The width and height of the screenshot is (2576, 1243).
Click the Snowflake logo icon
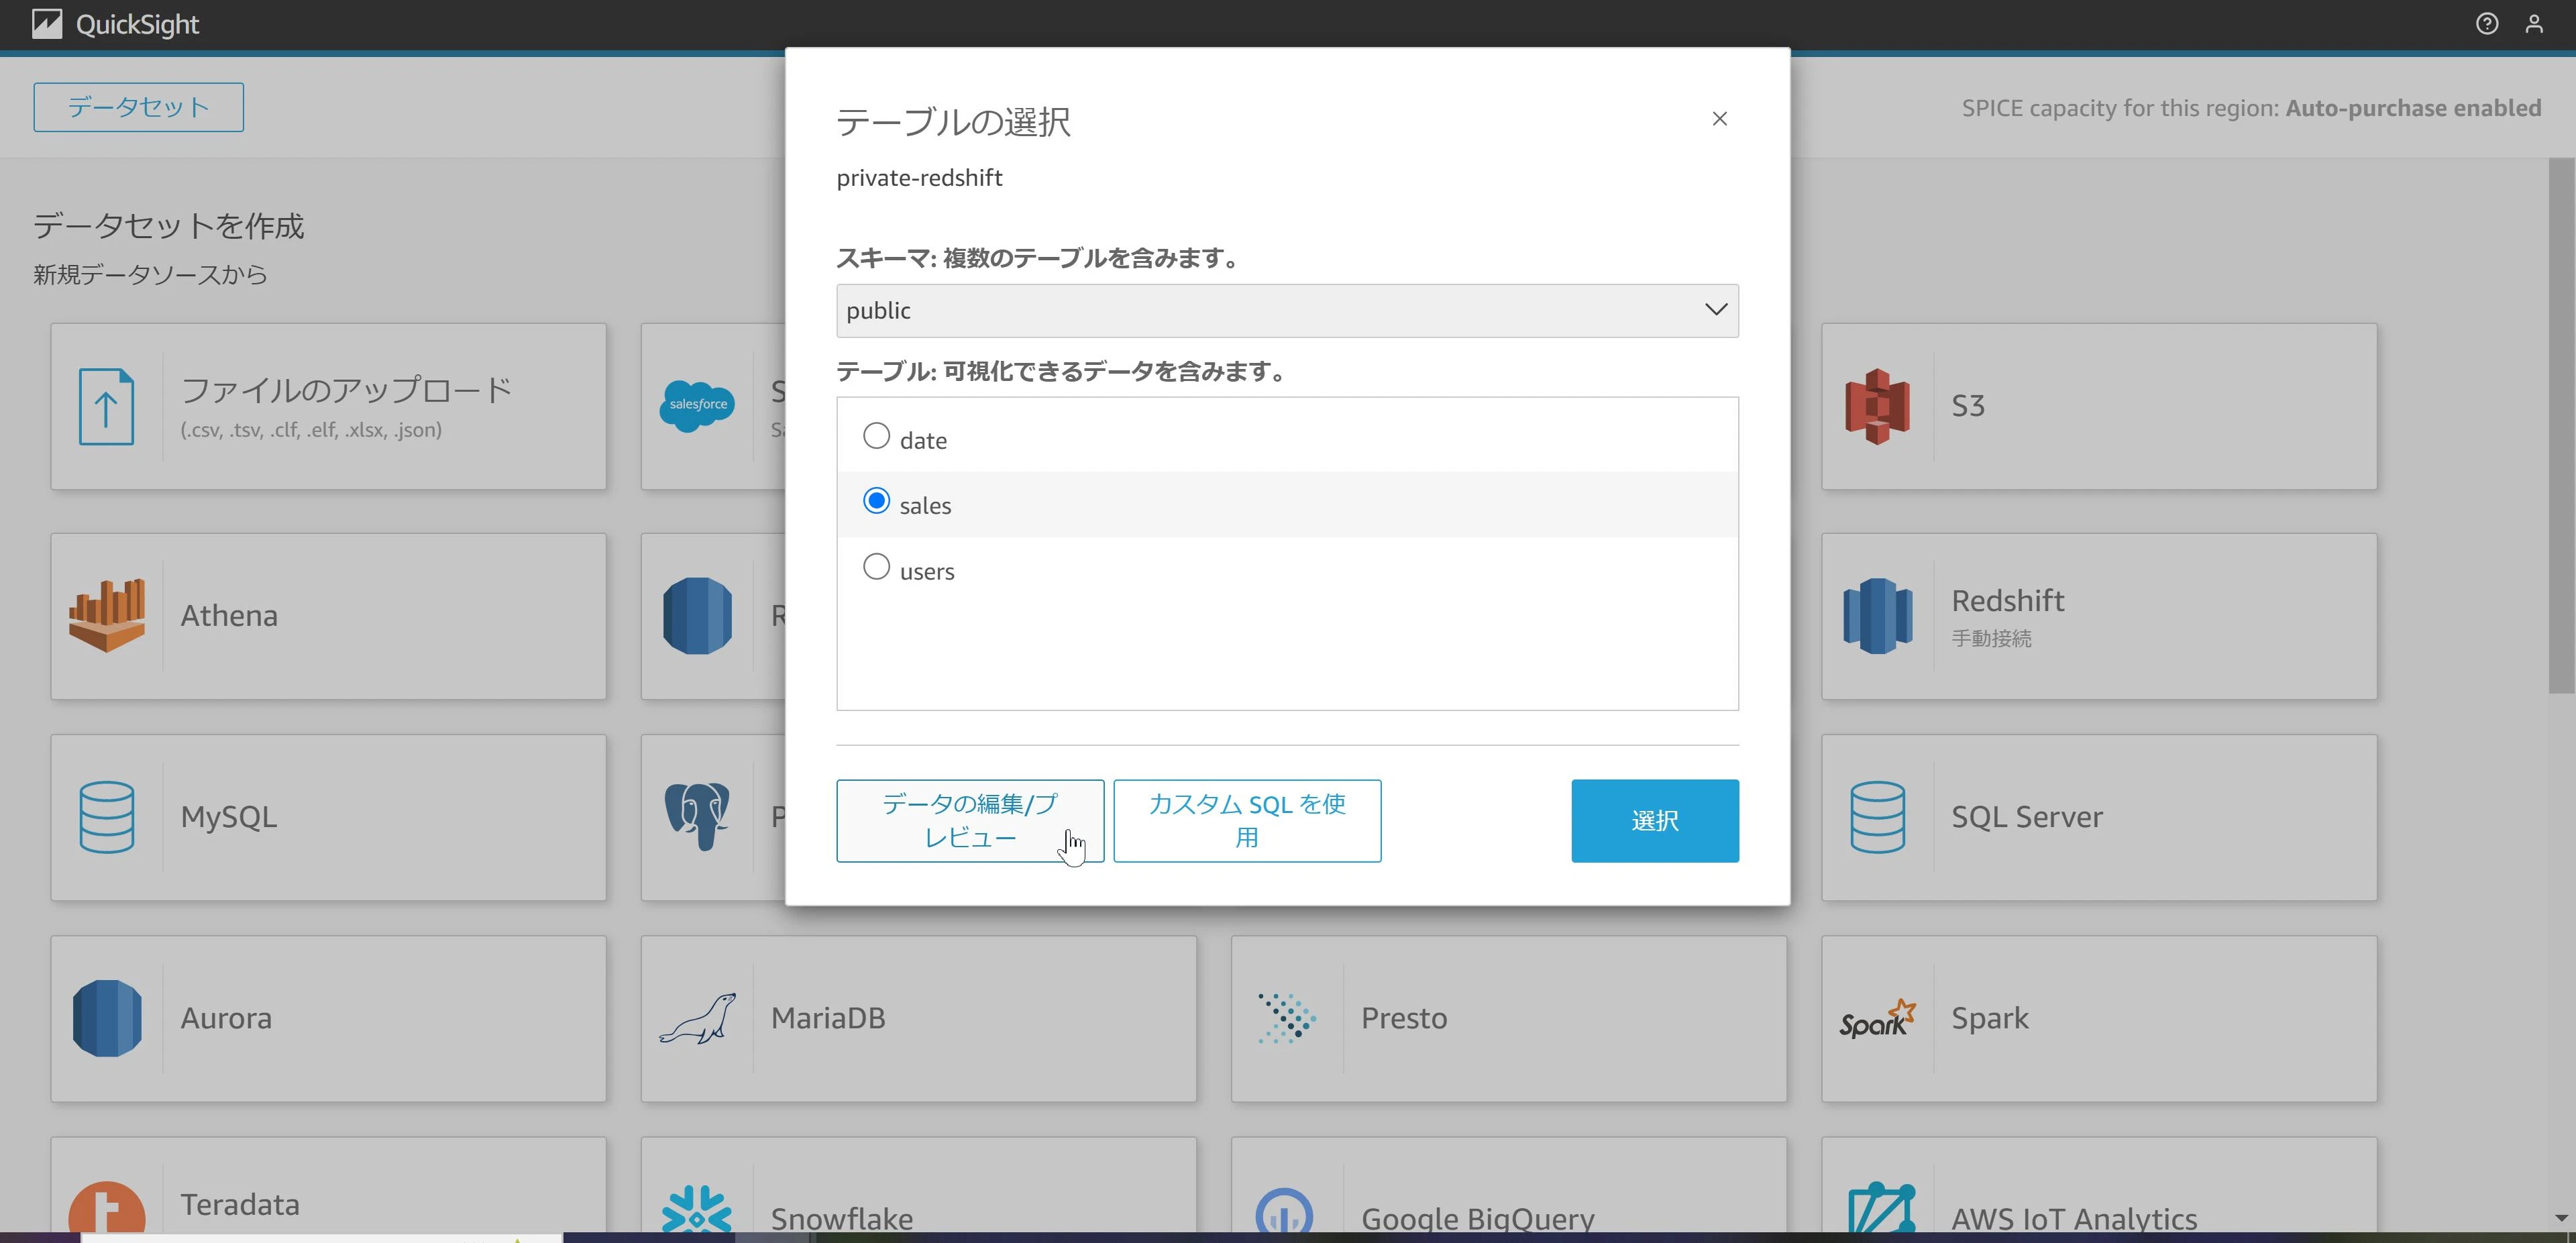(x=697, y=1208)
